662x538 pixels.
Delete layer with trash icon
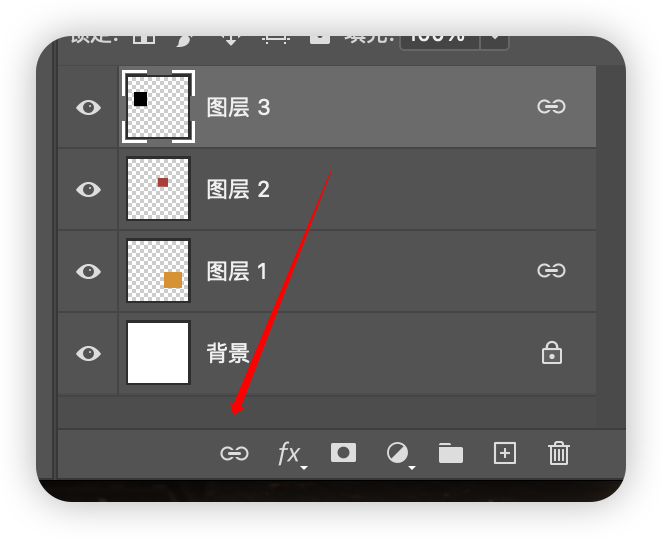click(x=559, y=453)
